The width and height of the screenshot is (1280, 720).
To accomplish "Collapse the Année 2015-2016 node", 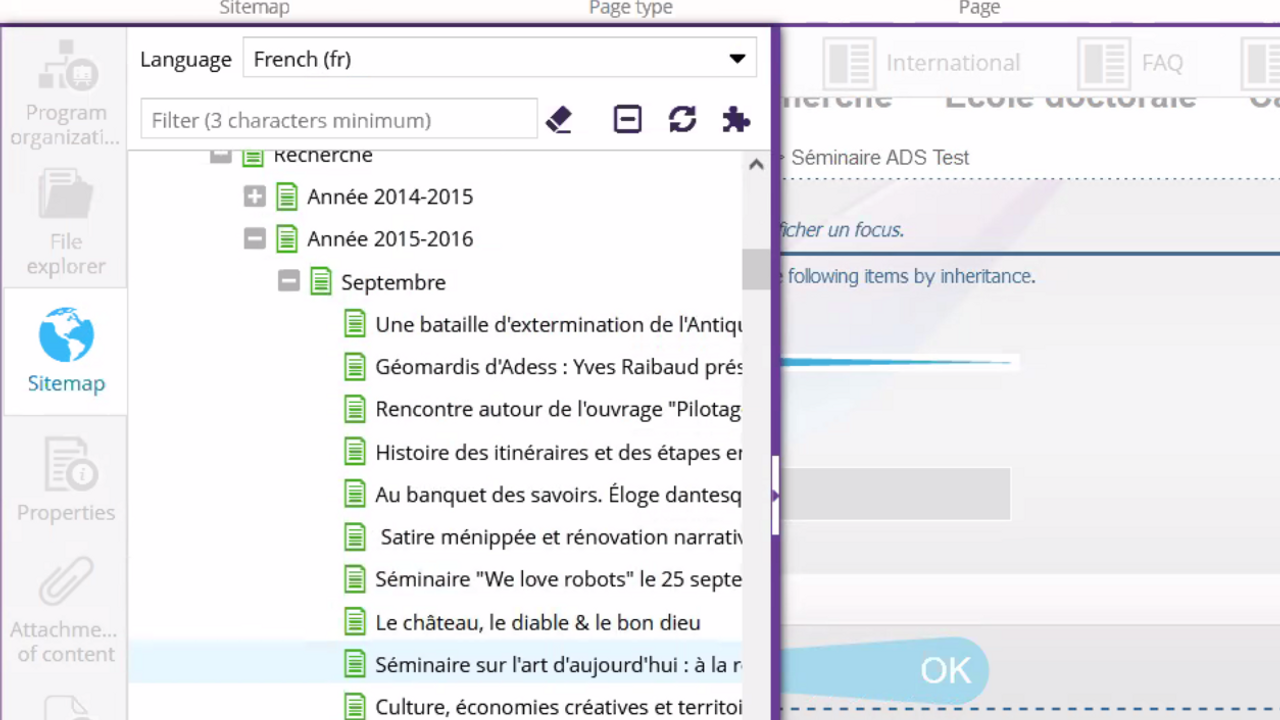I will [x=255, y=239].
